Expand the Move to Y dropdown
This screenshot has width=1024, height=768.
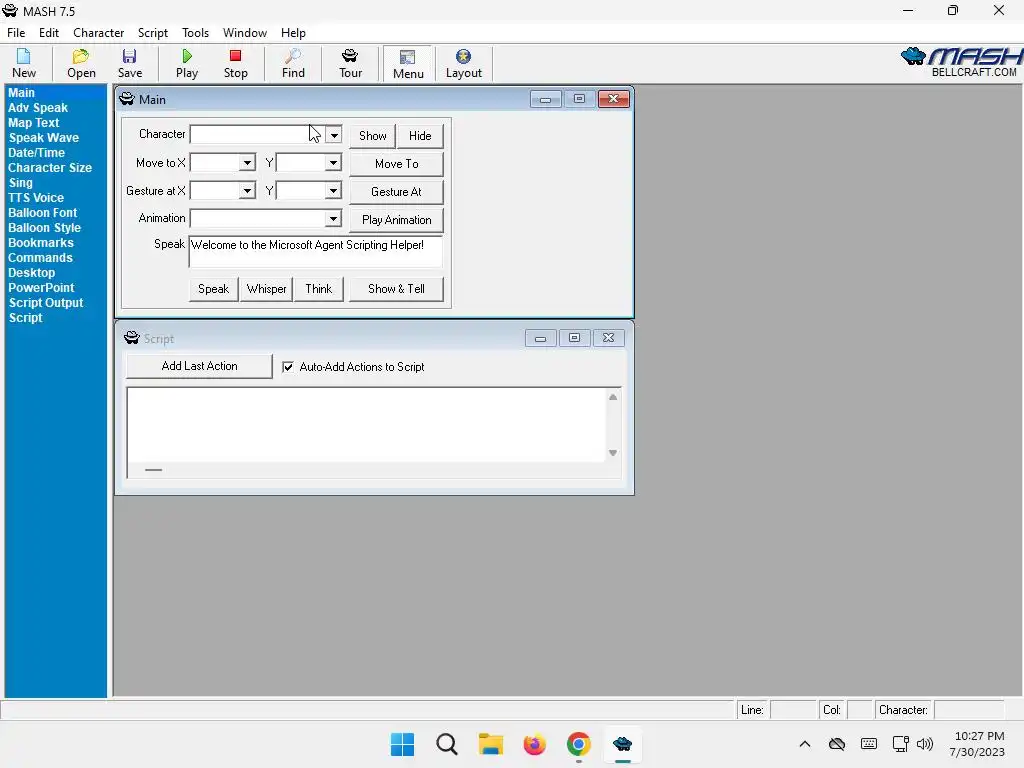click(333, 163)
